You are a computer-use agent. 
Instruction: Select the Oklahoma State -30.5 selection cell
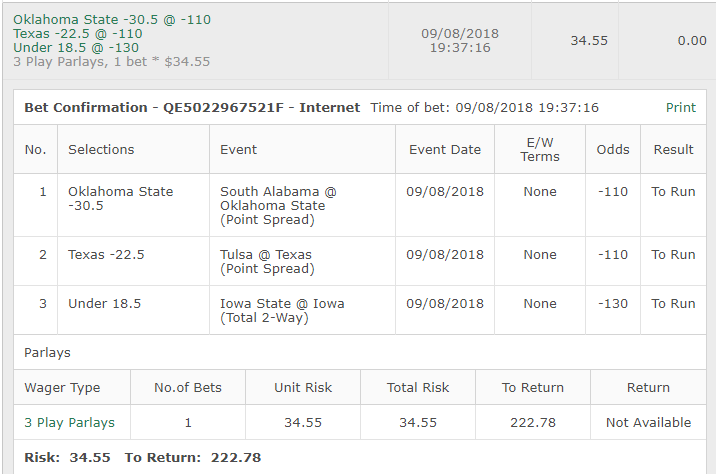click(x=120, y=198)
